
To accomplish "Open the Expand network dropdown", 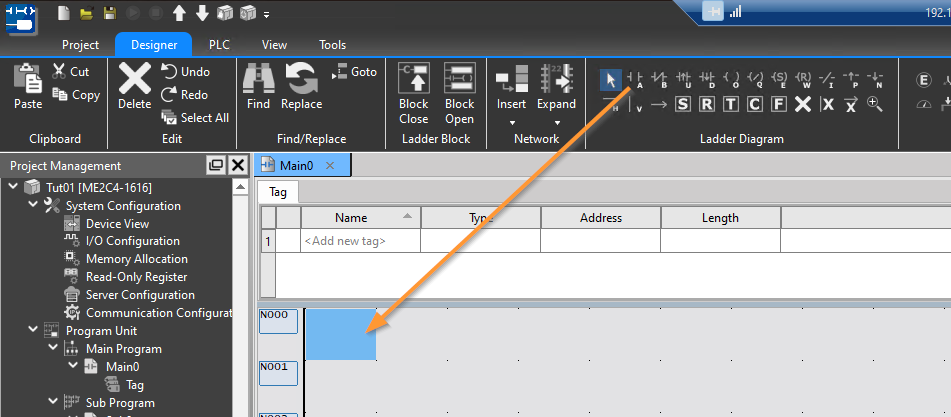I will click(x=556, y=93).
